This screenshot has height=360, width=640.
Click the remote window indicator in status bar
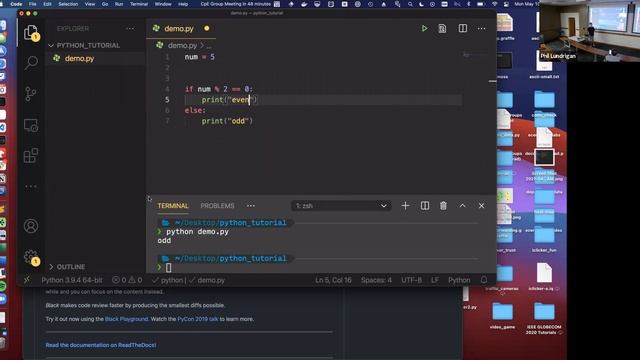[27, 280]
